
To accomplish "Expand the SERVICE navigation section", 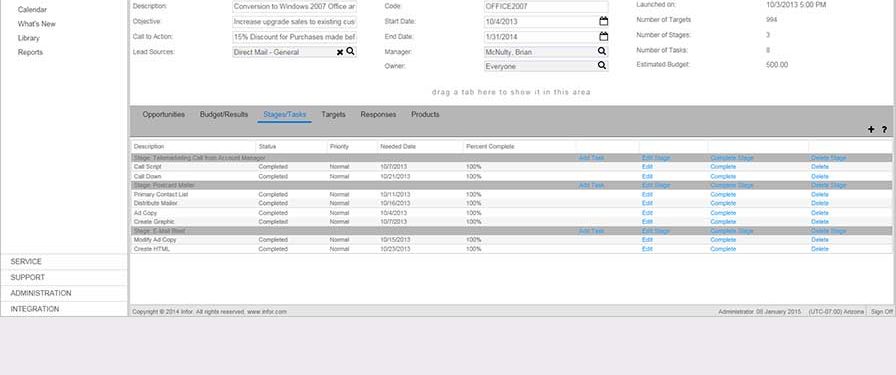I will coord(64,262).
